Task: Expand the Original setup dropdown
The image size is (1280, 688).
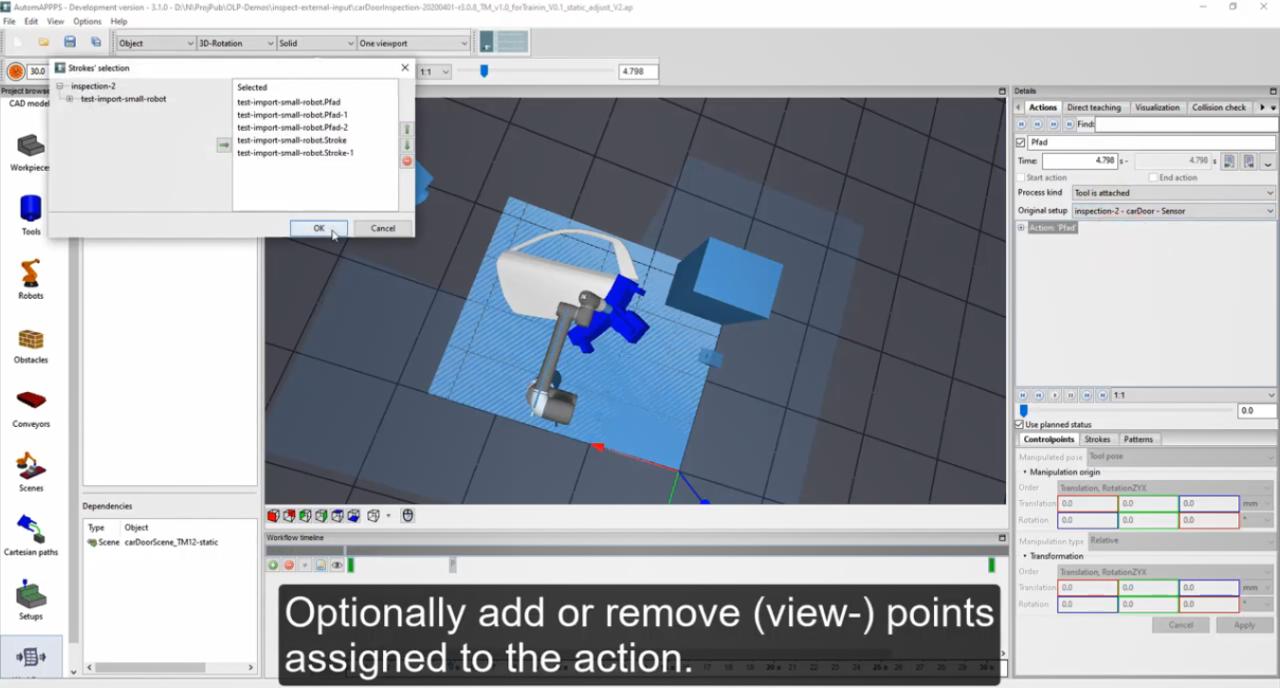Action: (1173, 211)
